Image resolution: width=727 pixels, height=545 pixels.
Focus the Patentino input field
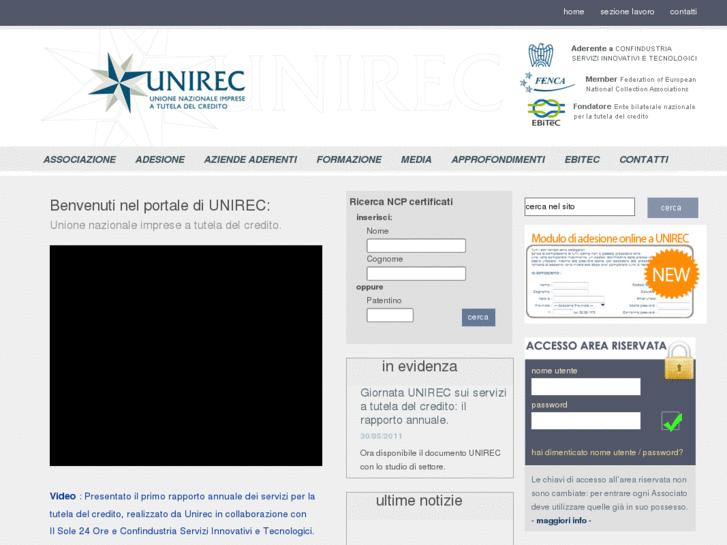pyautogui.click(x=390, y=315)
